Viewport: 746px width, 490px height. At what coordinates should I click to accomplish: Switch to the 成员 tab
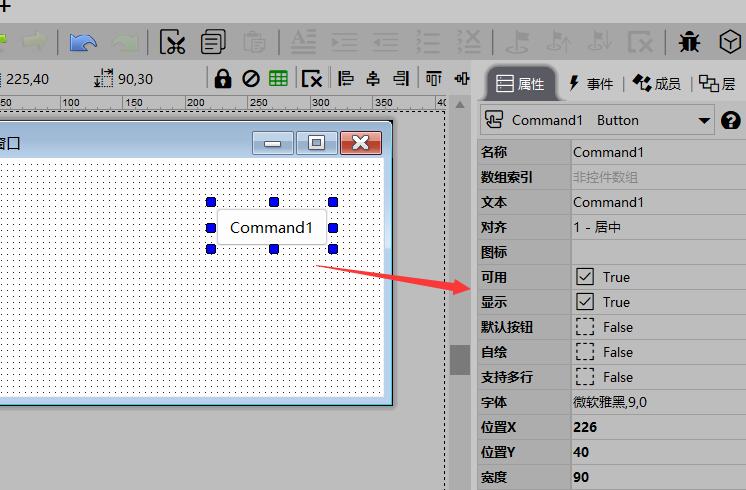pyautogui.click(x=656, y=84)
